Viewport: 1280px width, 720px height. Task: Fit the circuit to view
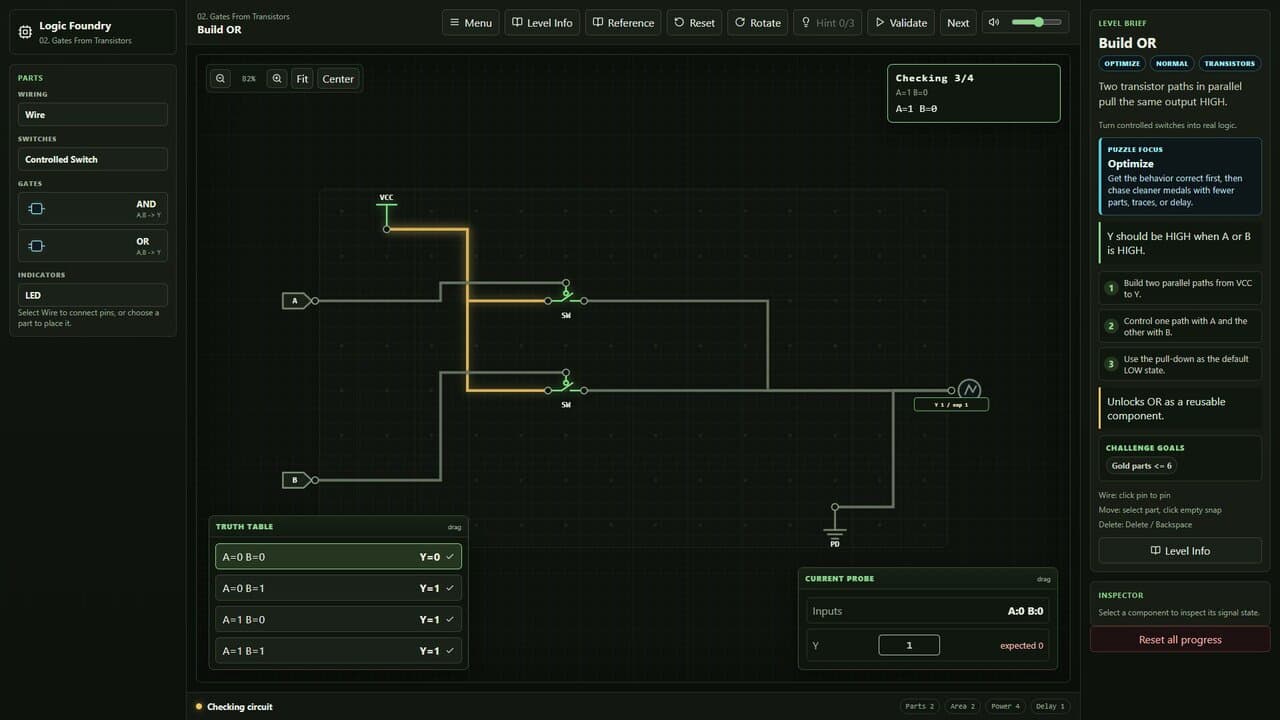302,79
